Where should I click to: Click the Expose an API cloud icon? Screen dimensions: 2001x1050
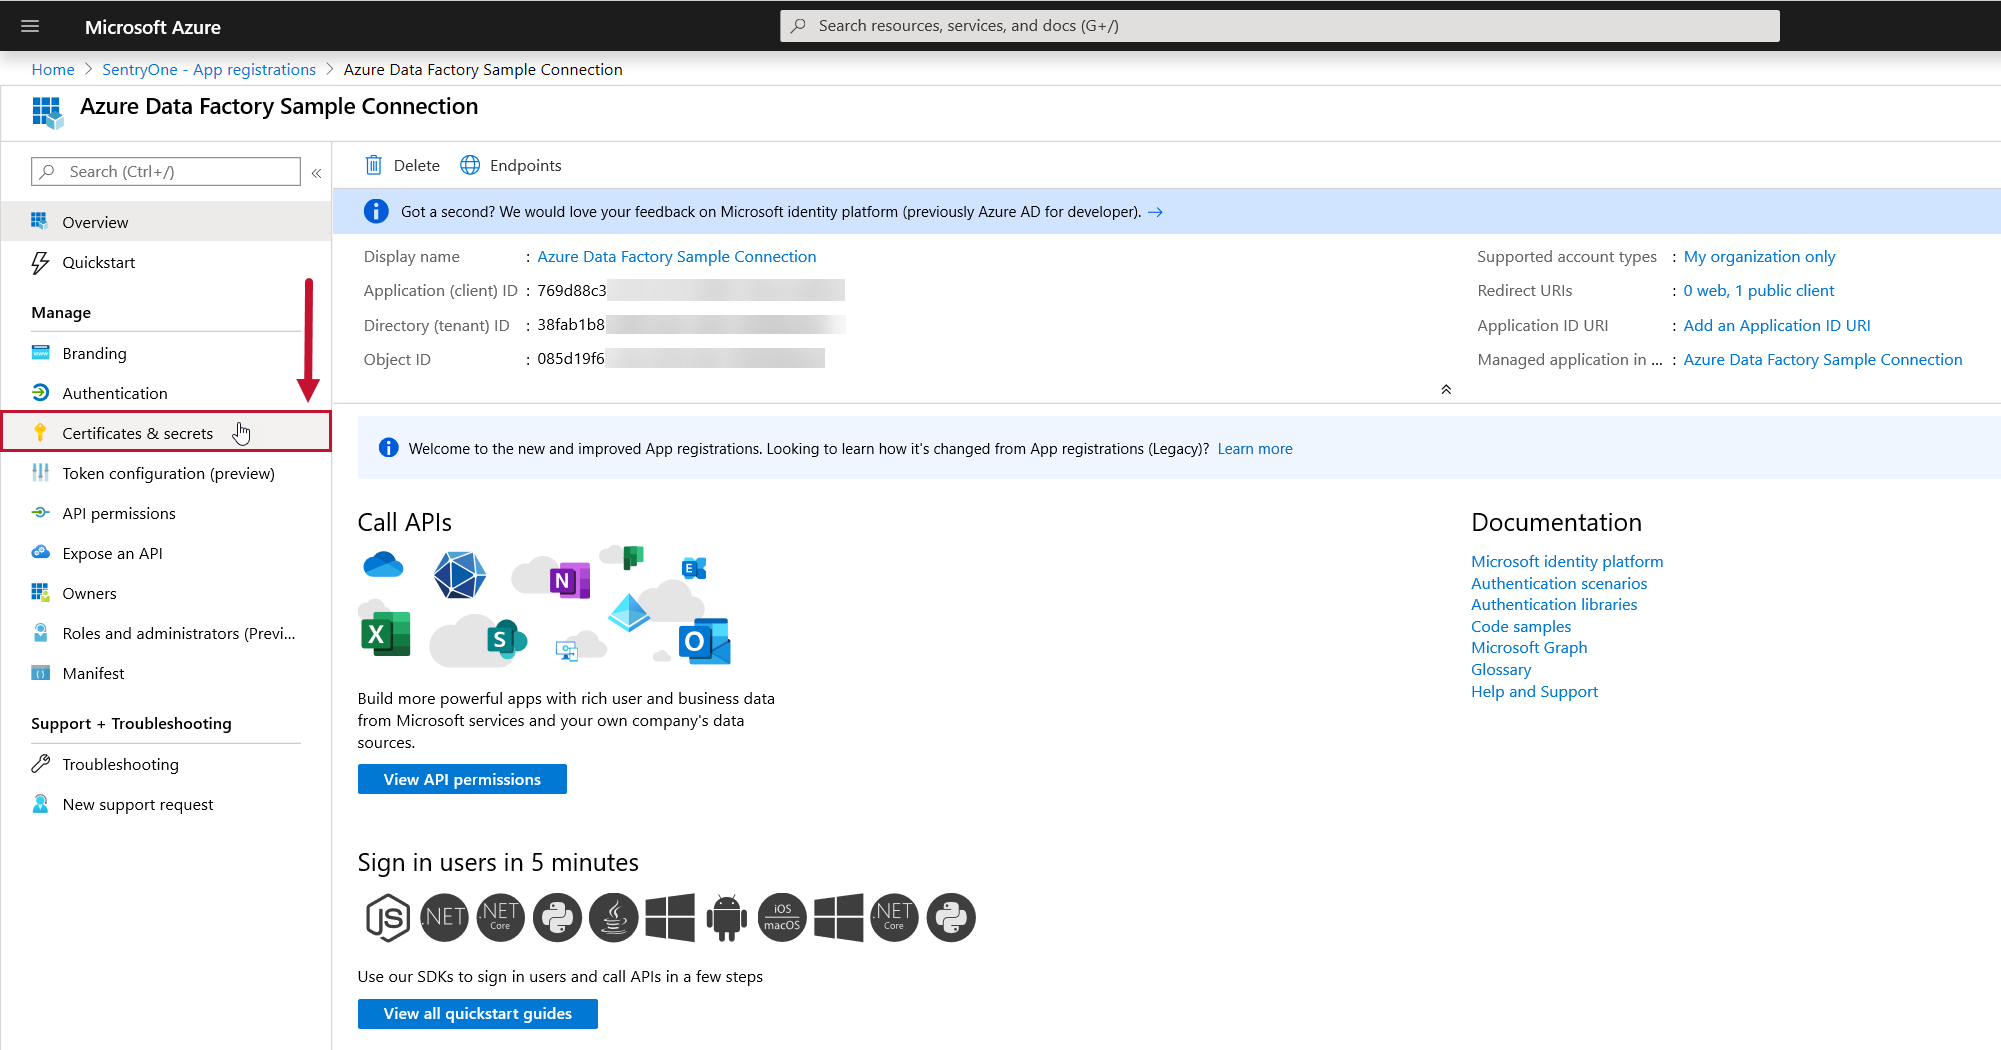[x=40, y=552]
